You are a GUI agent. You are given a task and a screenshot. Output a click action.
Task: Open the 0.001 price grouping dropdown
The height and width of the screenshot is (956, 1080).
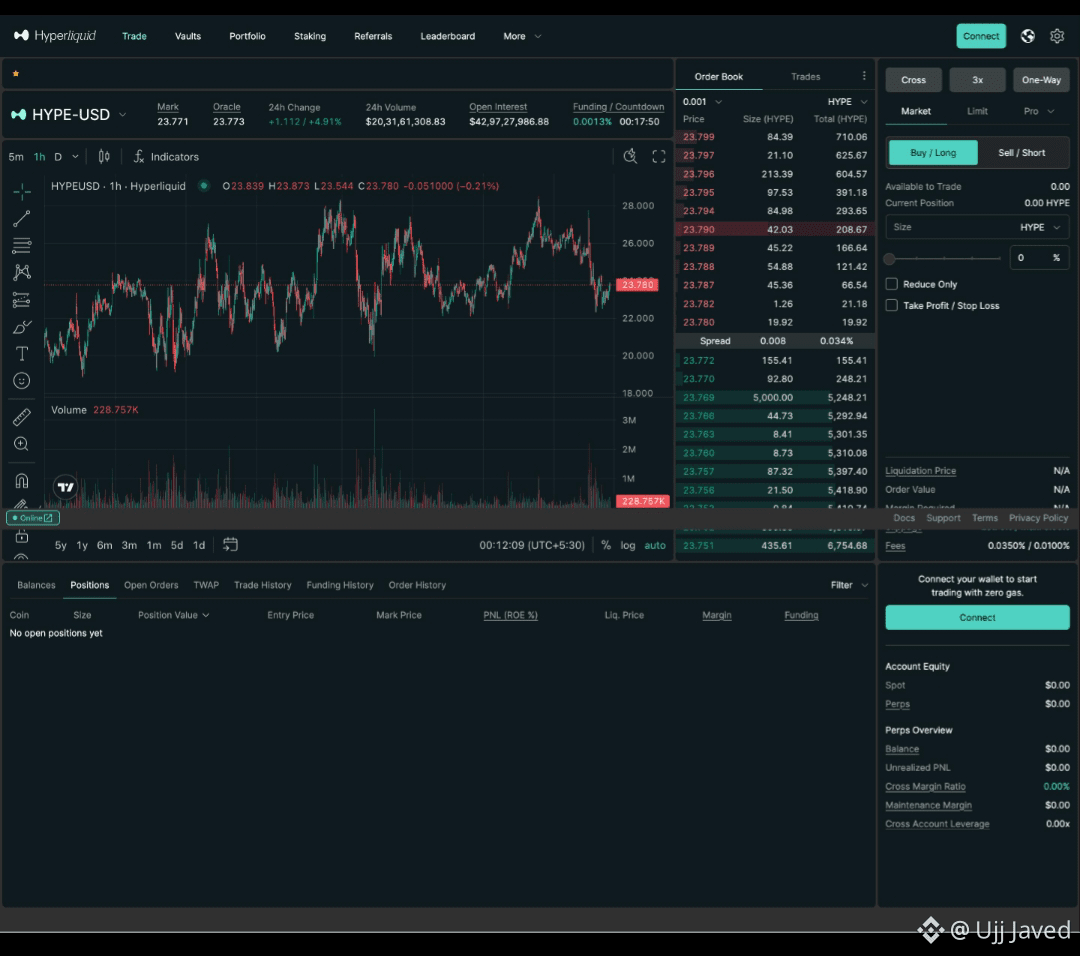pyautogui.click(x=702, y=101)
